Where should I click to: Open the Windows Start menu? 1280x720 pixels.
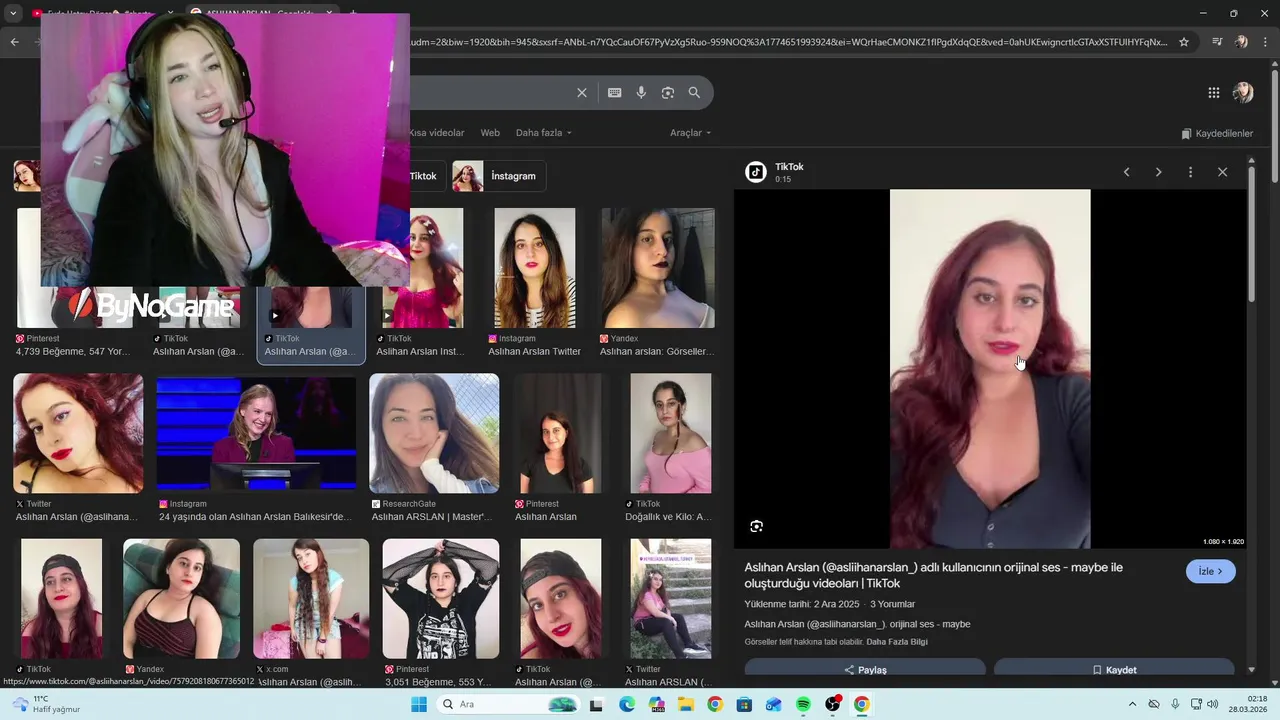tap(419, 705)
